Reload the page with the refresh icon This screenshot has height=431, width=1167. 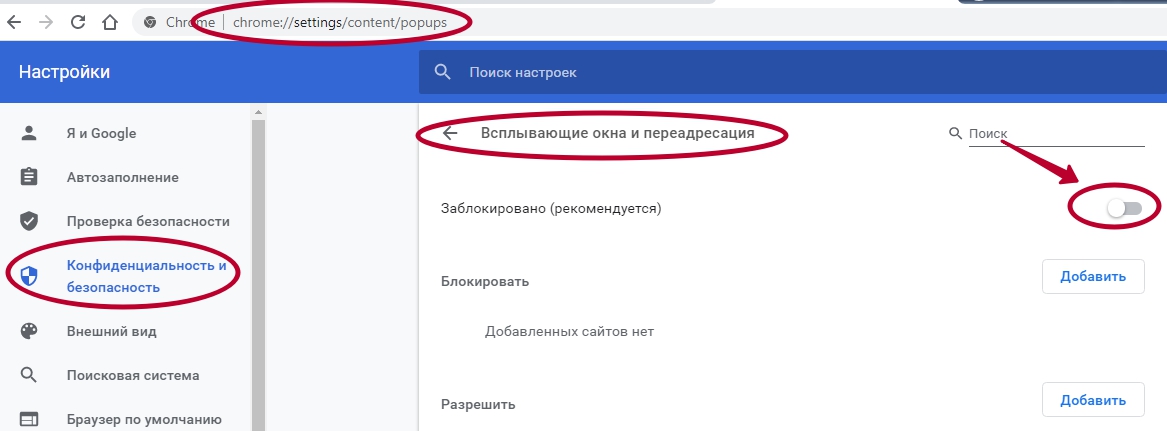[79, 21]
